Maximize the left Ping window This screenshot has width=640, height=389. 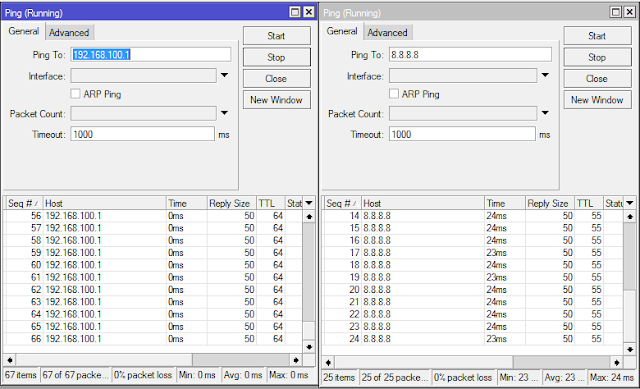click(295, 12)
